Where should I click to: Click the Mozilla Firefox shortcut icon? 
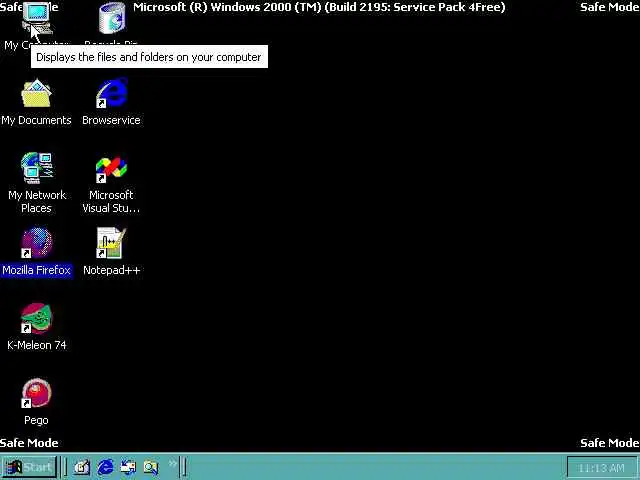[36, 243]
